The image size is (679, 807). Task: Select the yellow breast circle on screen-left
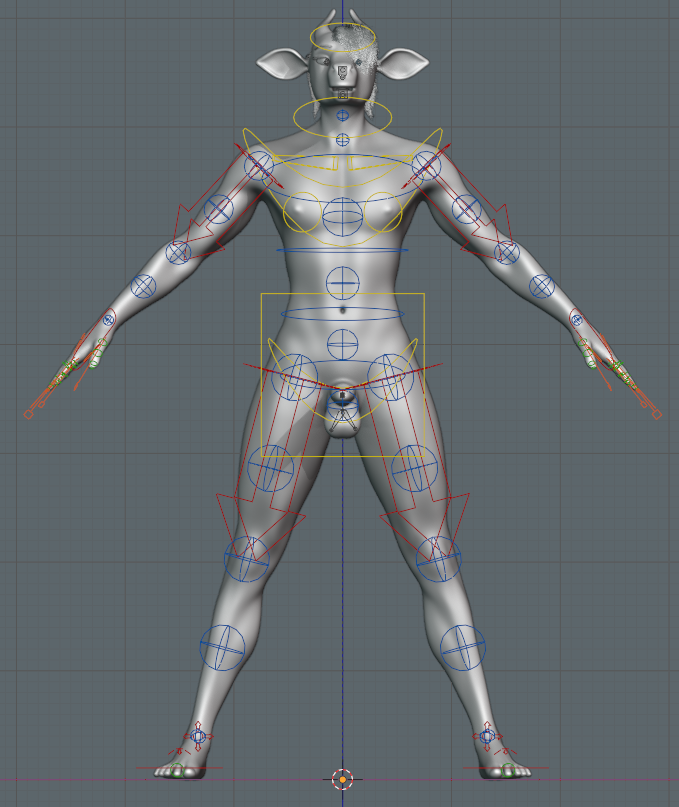(x=303, y=212)
